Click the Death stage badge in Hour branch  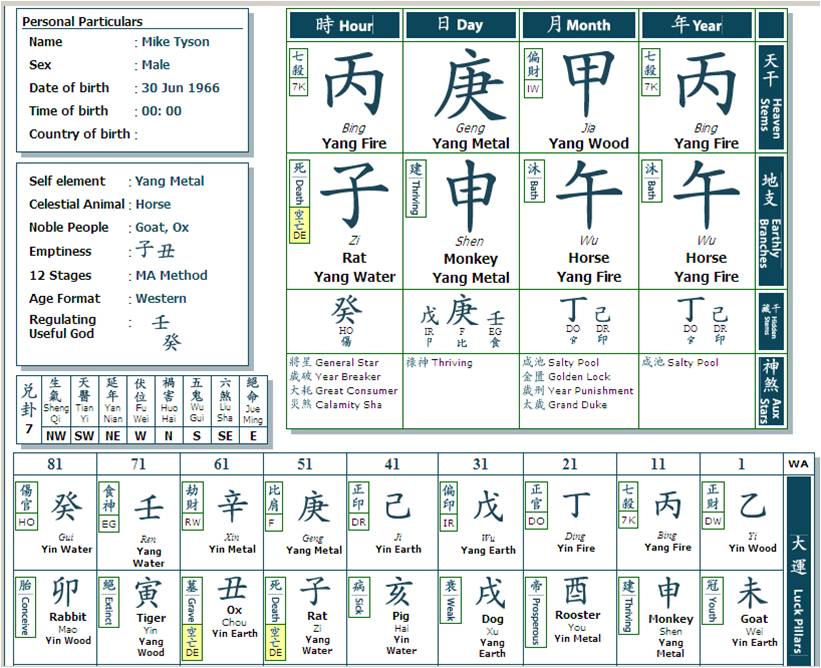coord(299,183)
